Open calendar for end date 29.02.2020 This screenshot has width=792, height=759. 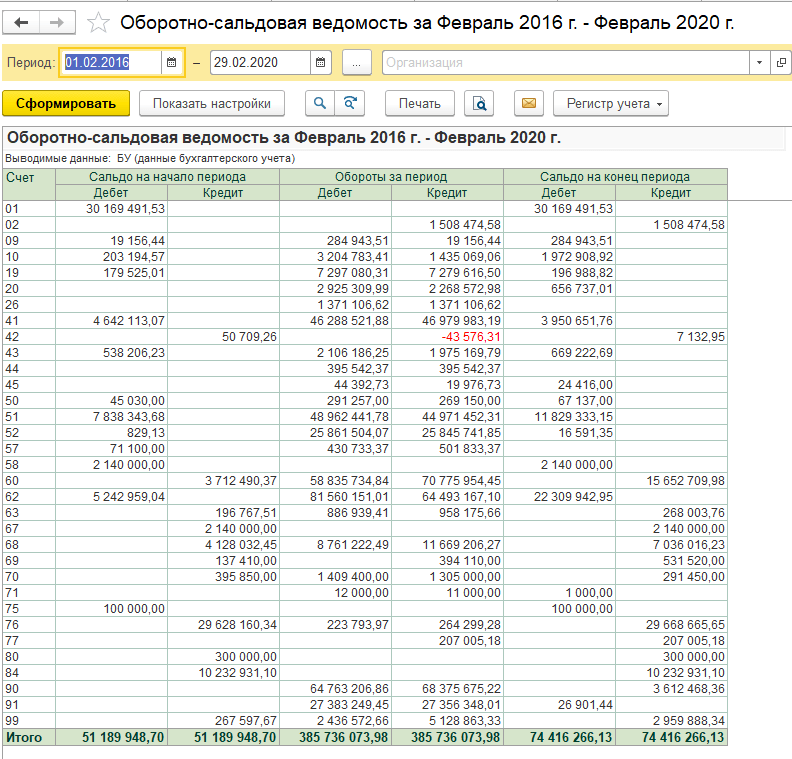[320, 63]
